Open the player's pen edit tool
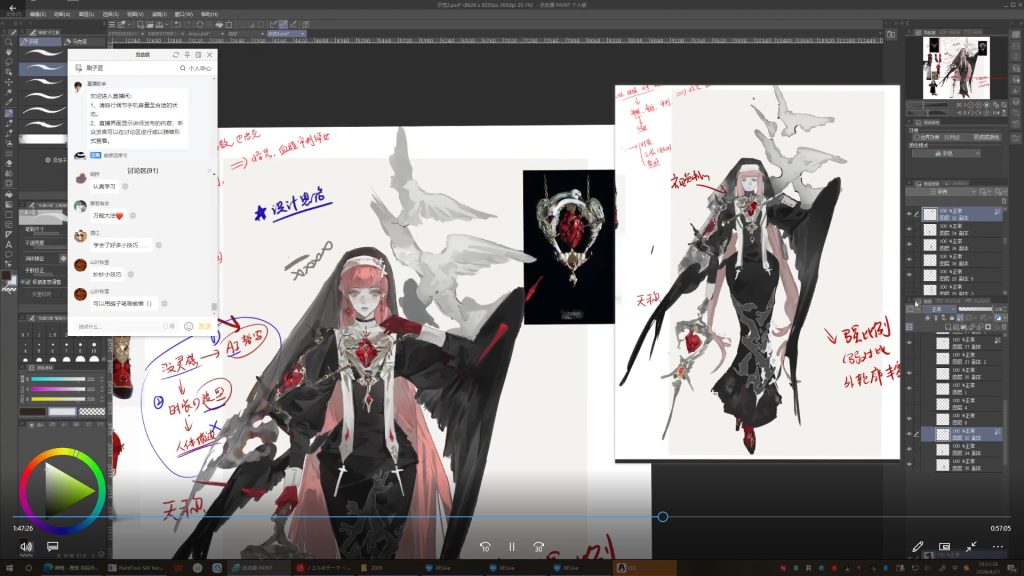The width and height of the screenshot is (1024, 576). click(x=918, y=546)
